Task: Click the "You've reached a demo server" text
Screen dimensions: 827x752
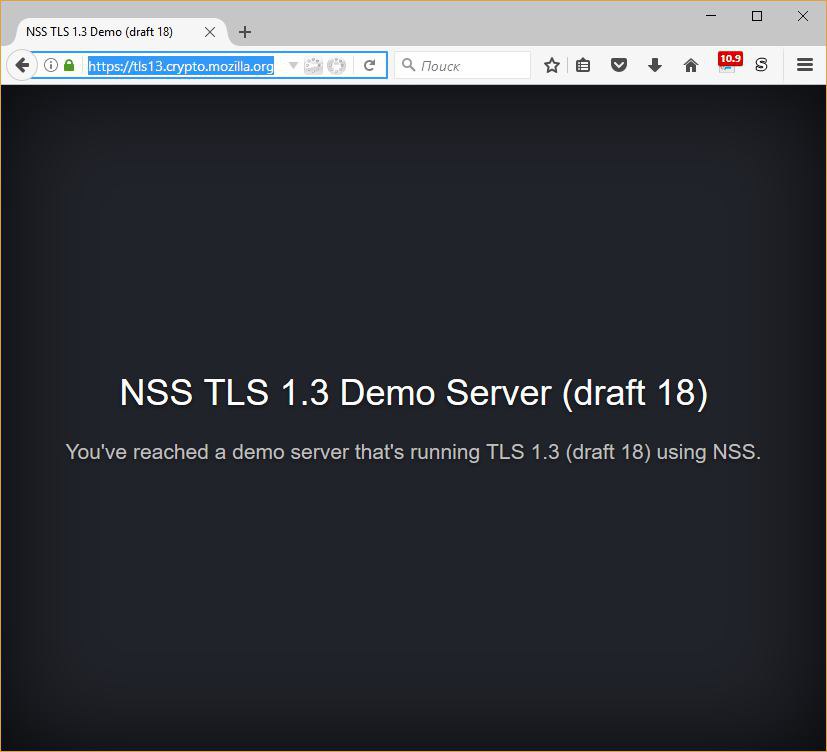Action: coord(414,452)
